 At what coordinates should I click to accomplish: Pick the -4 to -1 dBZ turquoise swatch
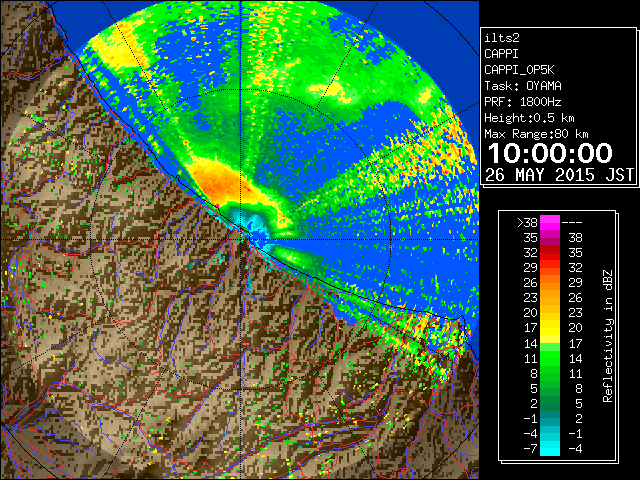(550, 433)
